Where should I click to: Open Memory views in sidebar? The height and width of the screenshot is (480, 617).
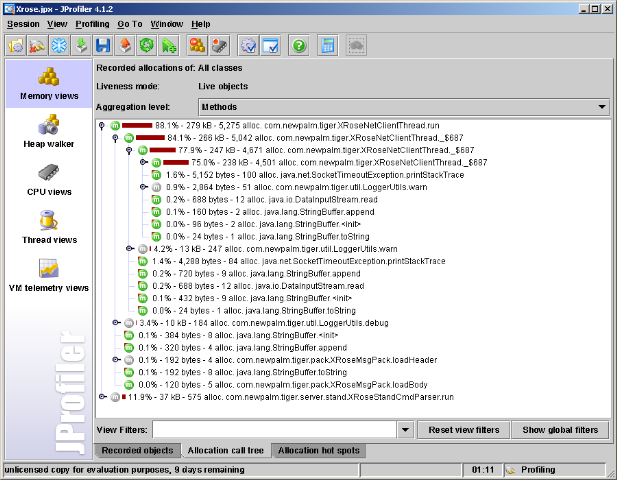(49, 84)
